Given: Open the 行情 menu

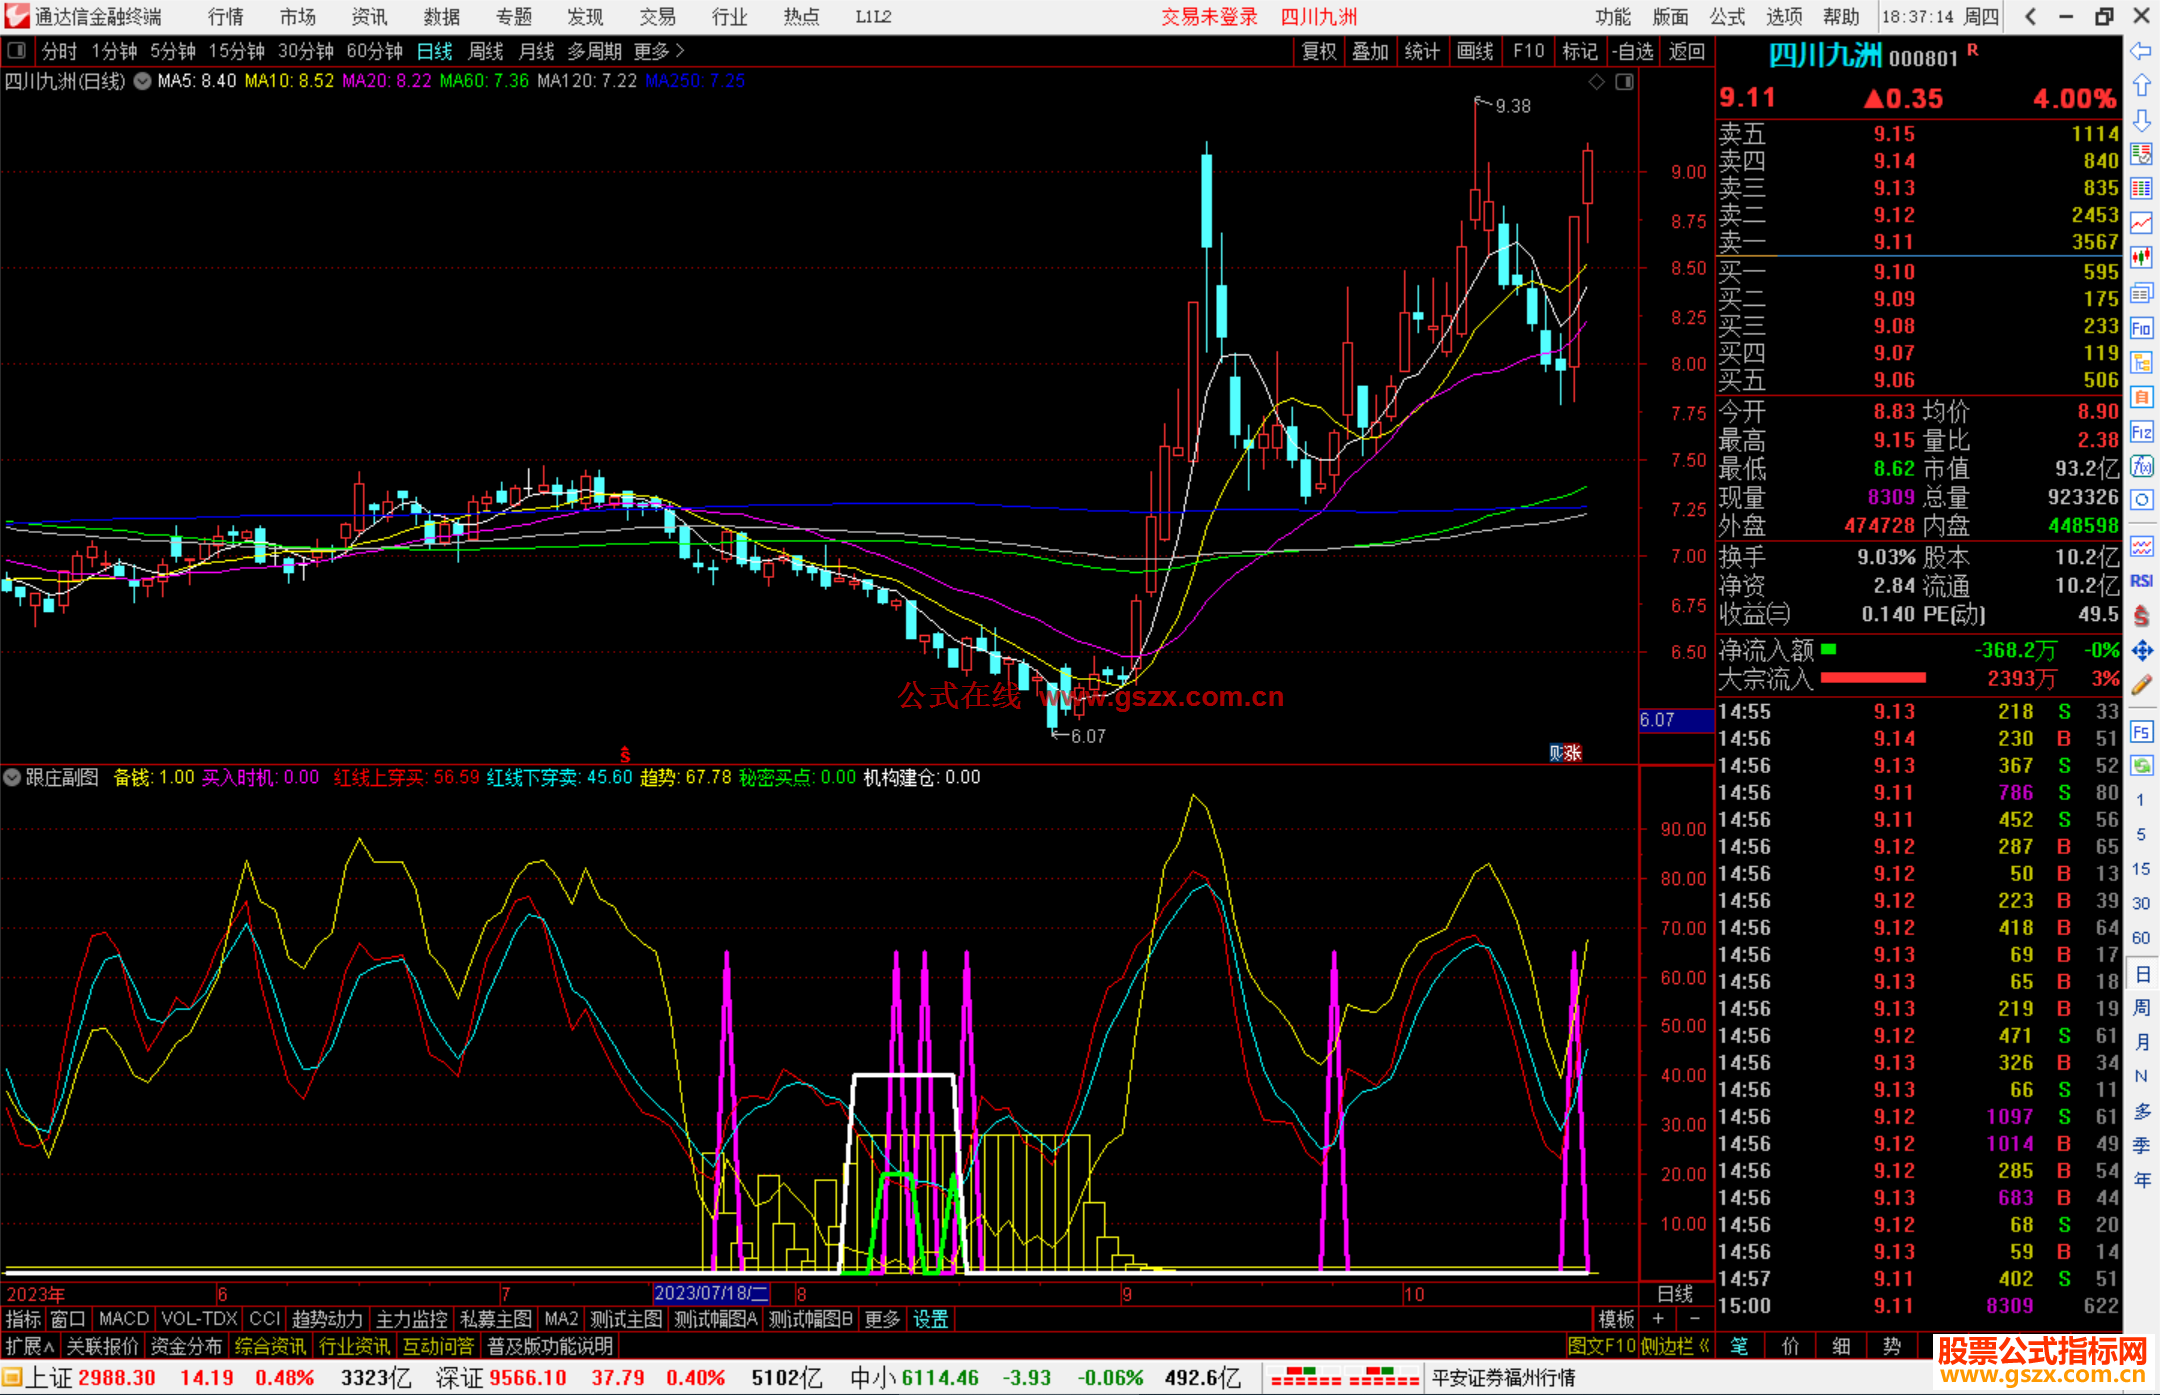Looking at the screenshot, I should pos(225,16).
